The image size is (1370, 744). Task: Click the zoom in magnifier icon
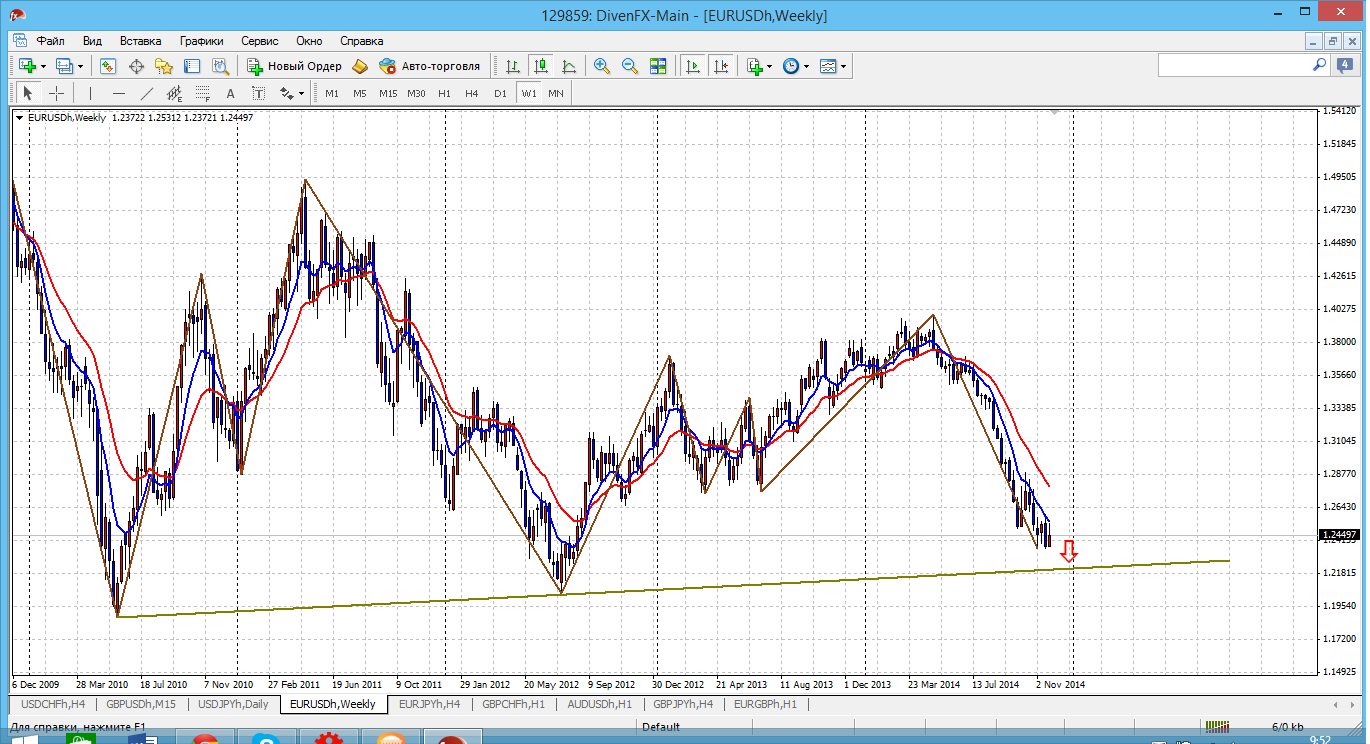[602, 66]
